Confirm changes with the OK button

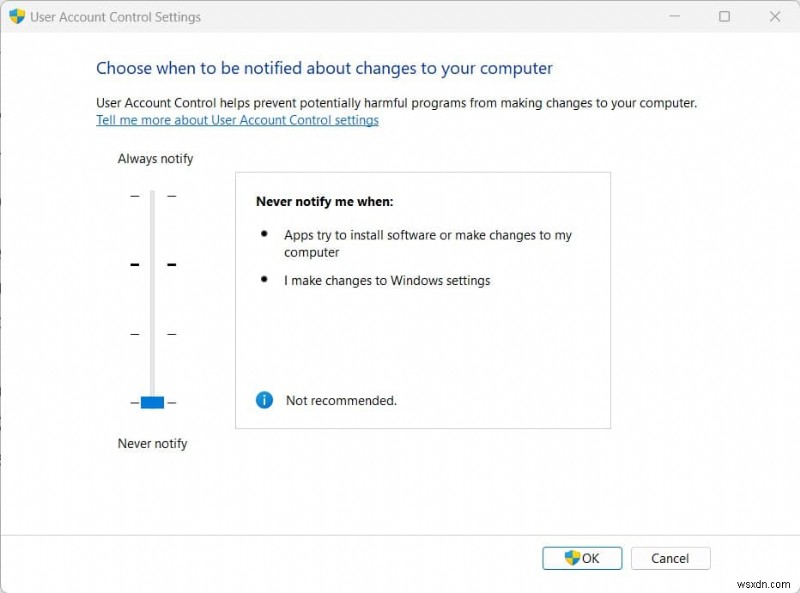click(x=582, y=558)
